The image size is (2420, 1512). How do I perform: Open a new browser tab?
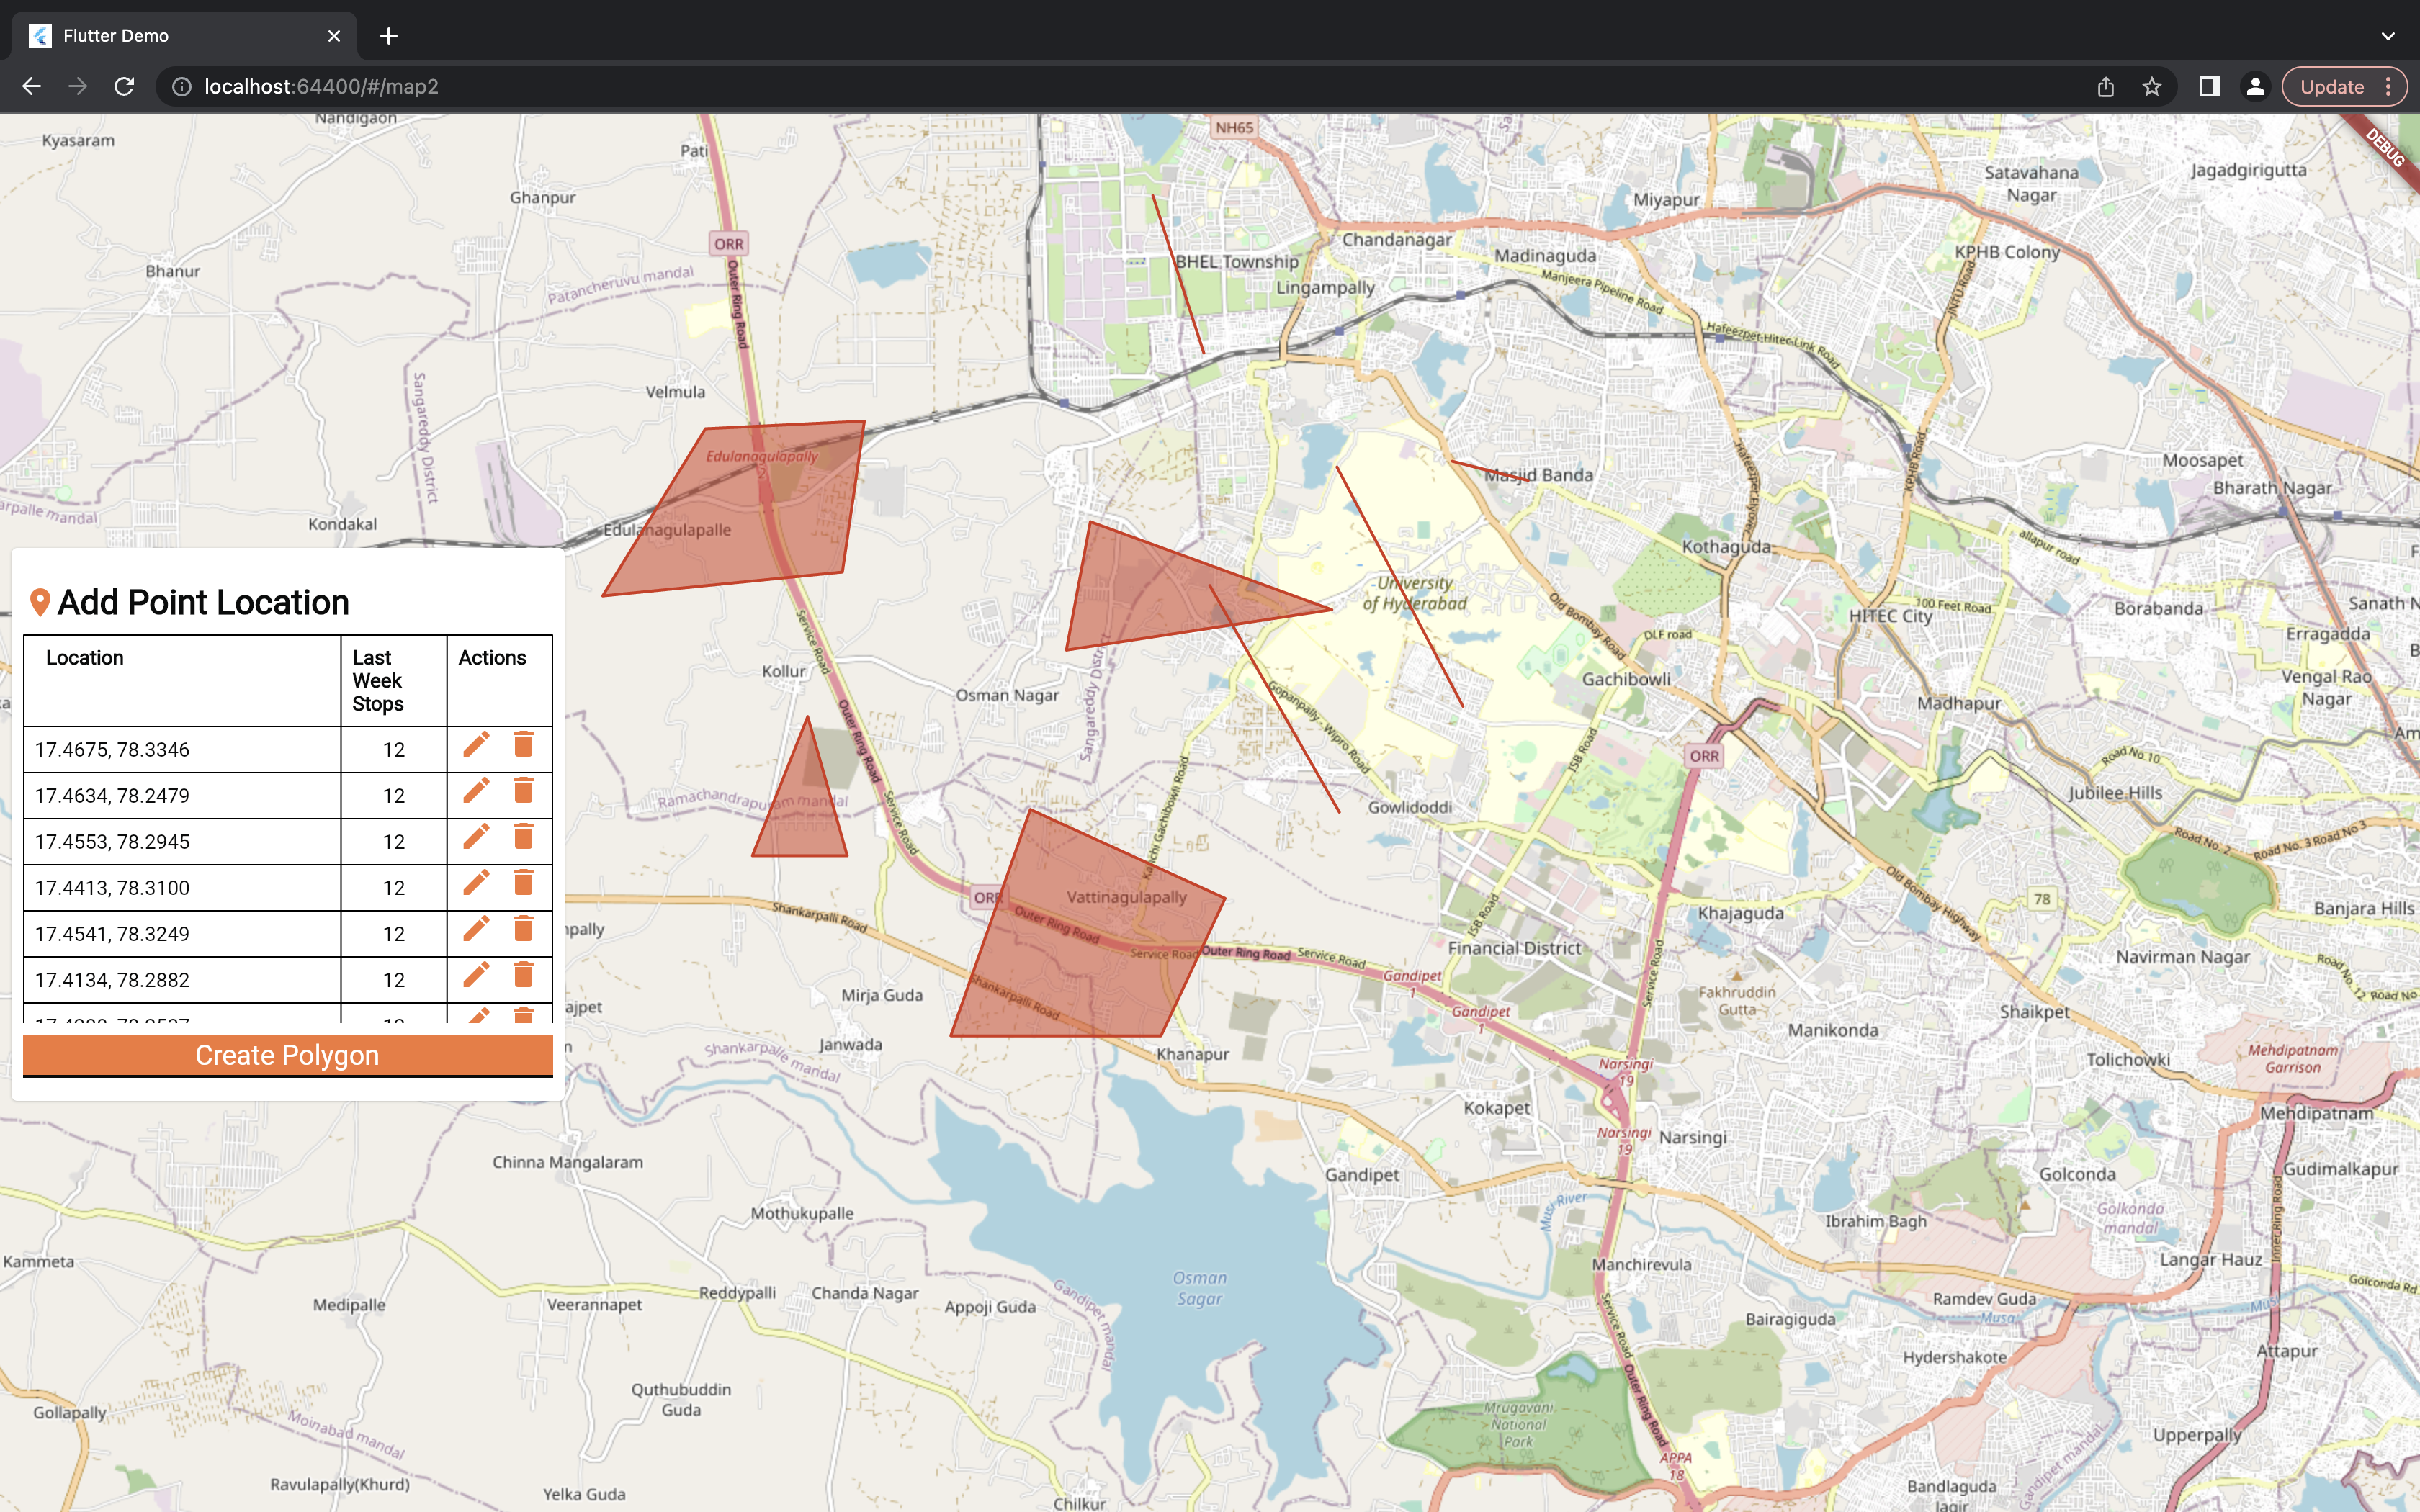(389, 36)
